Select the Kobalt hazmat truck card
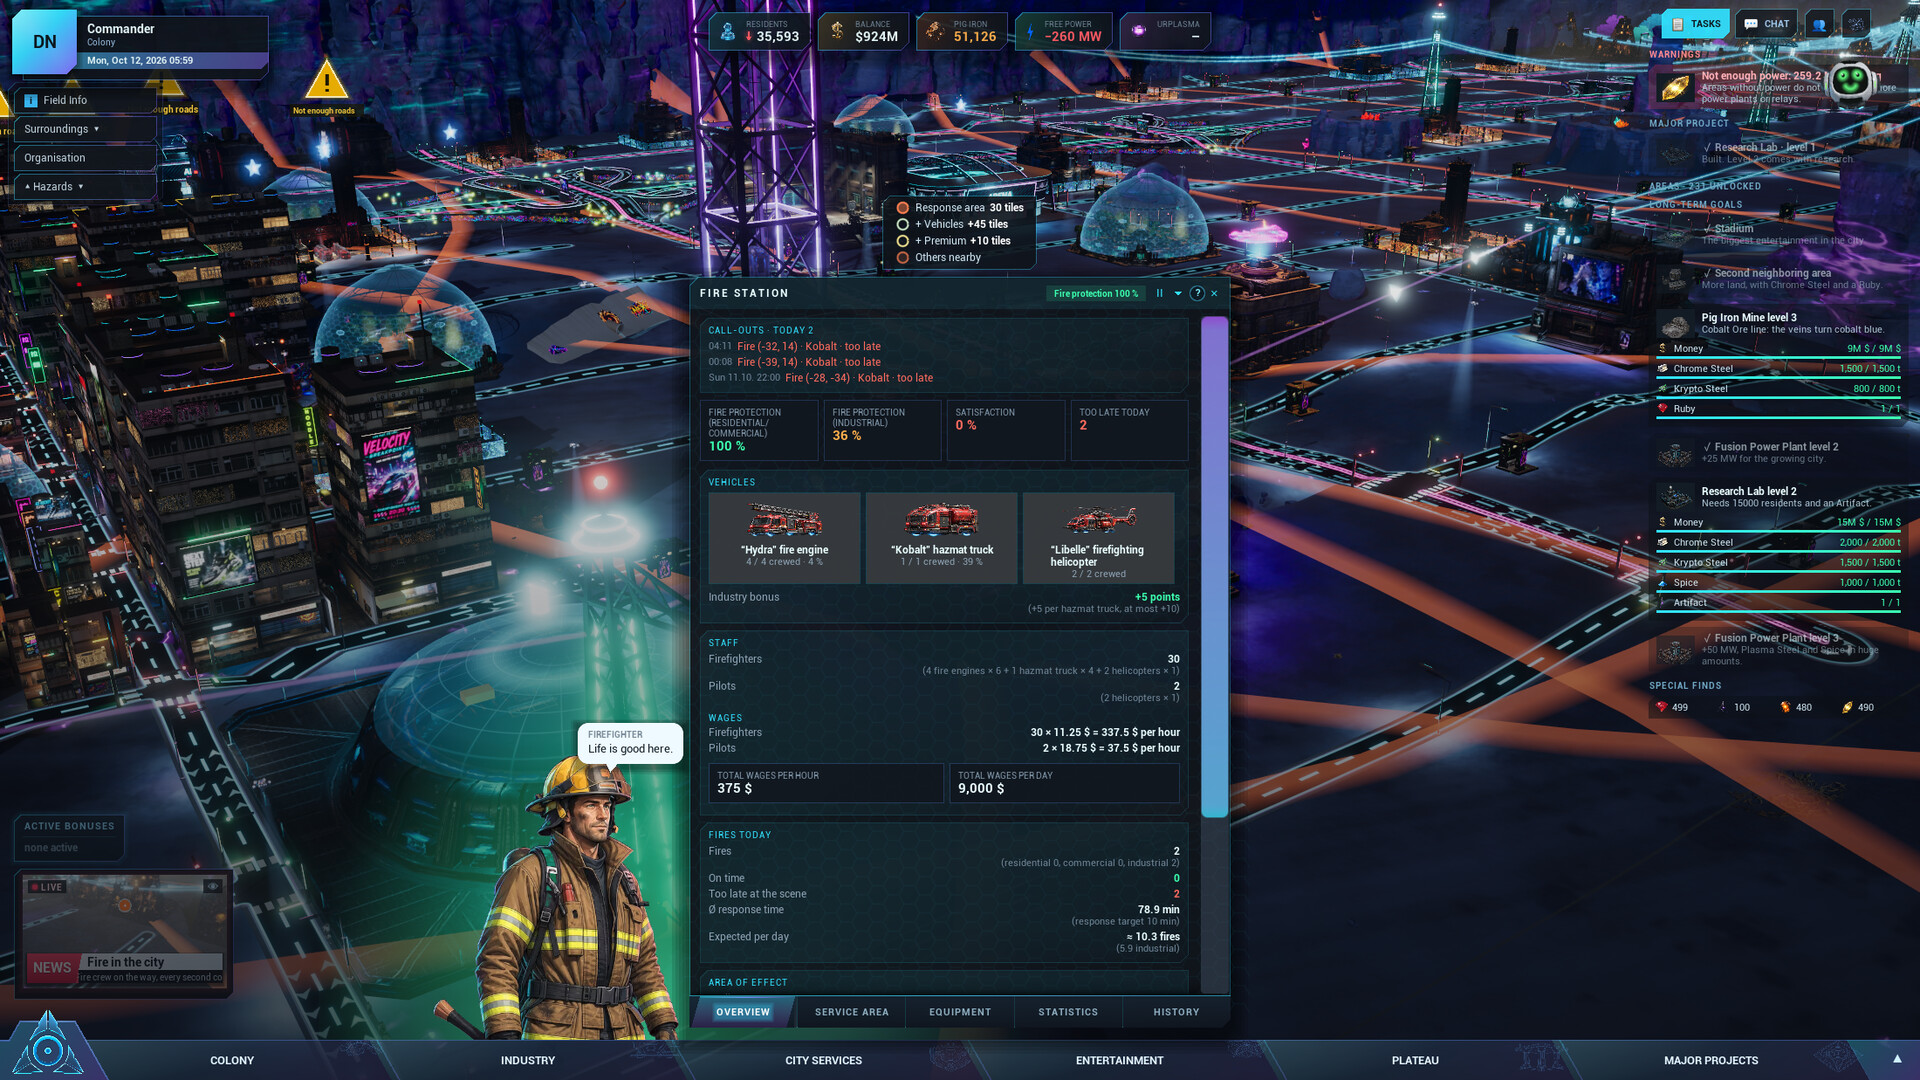The image size is (1920, 1080). pos(941,538)
